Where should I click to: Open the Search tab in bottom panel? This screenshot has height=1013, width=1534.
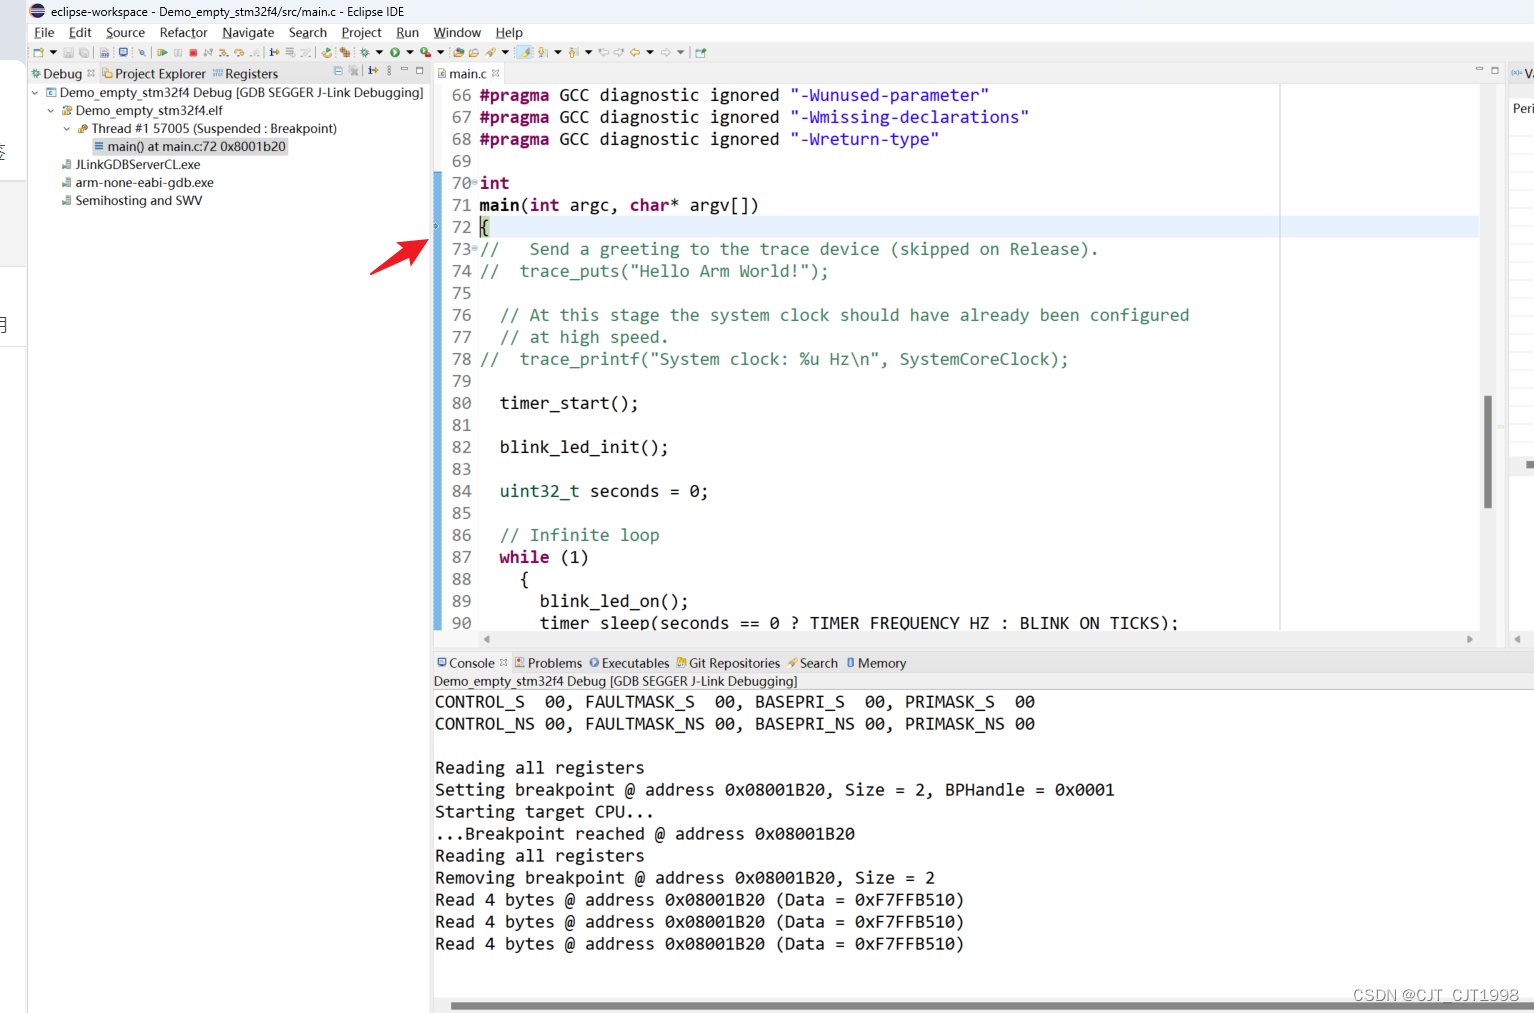tap(812, 663)
